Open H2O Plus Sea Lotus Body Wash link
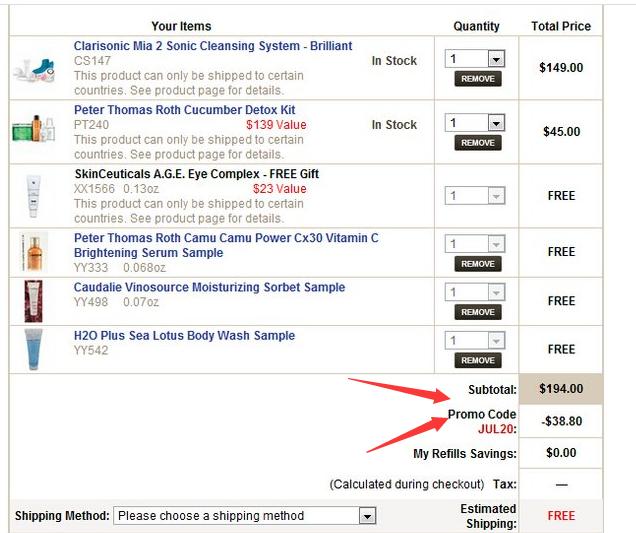Image resolution: width=636 pixels, height=533 pixels. click(x=184, y=335)
